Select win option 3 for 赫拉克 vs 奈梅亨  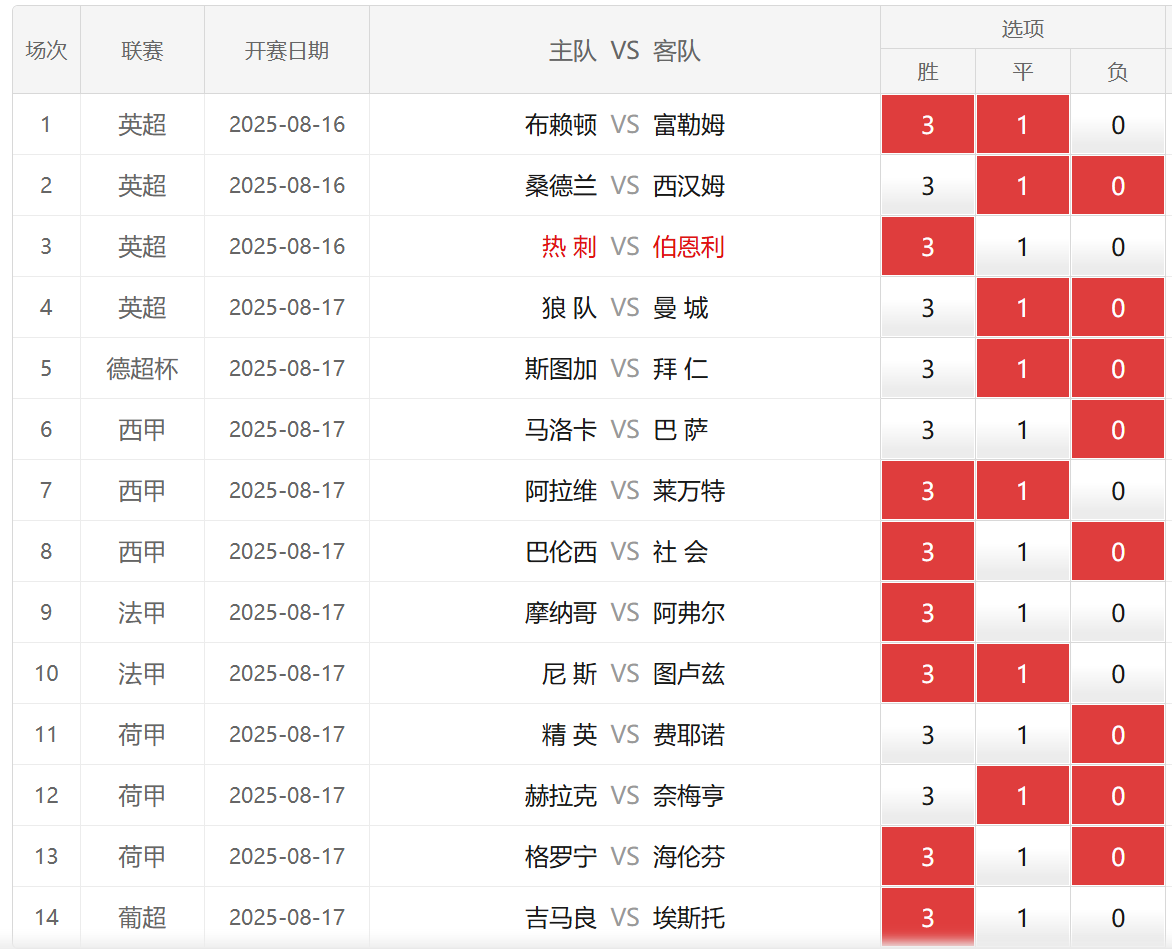(x=928, y=795)
